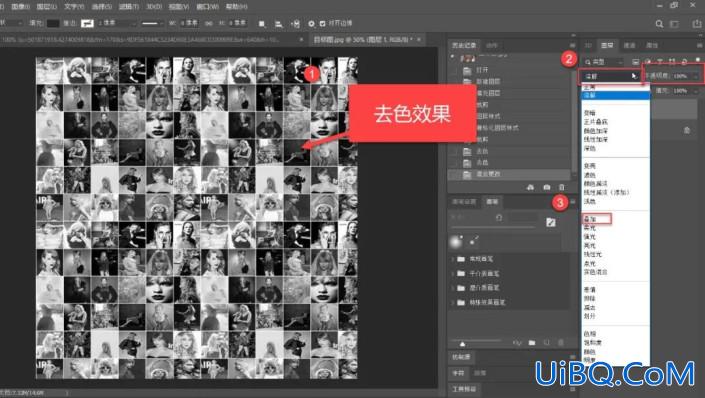Close the 目标图.jpg document tab
705x398 pixels.
tap(419, 40)
